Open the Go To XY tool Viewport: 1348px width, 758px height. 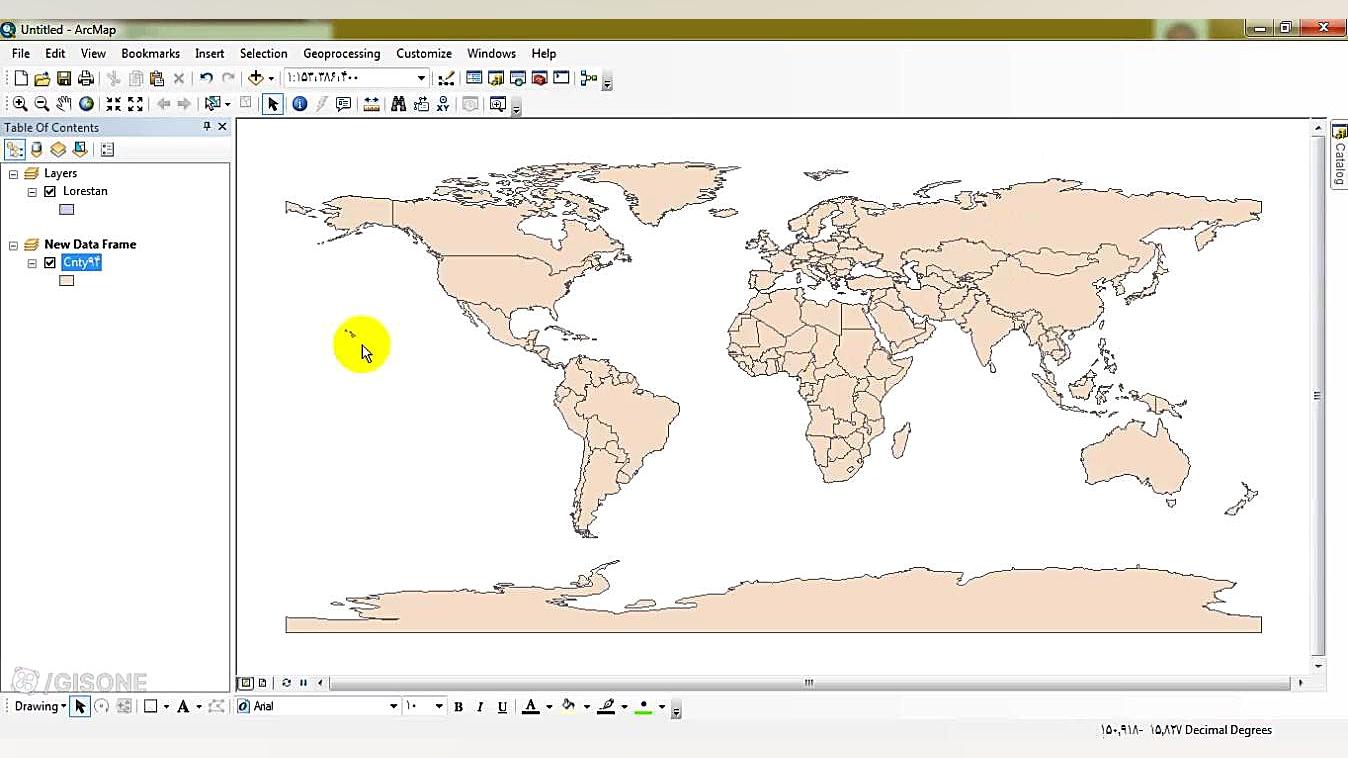click(443, 103)
